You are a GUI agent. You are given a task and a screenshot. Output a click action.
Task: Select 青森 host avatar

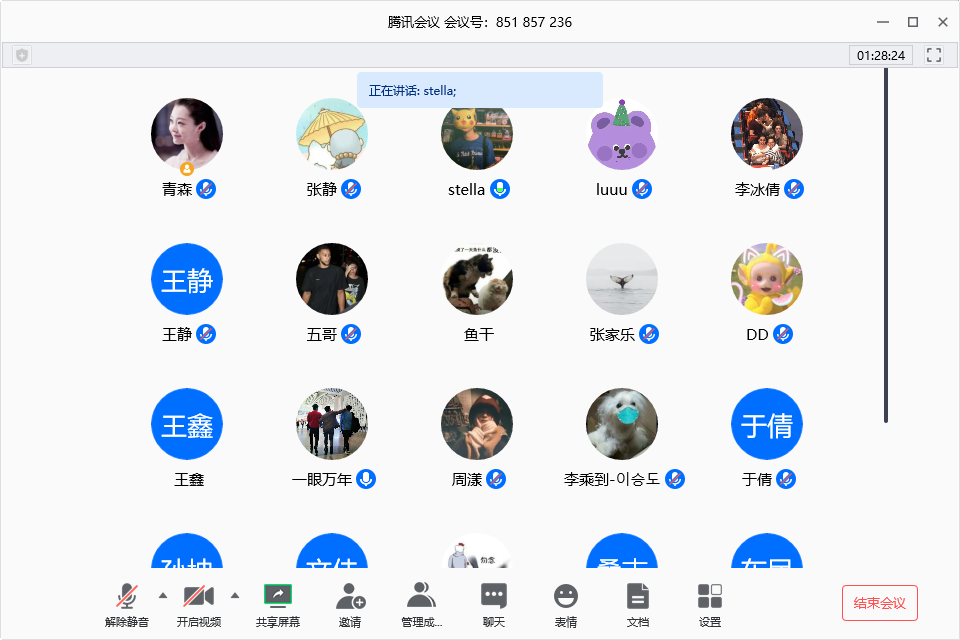tap(187, 134)
